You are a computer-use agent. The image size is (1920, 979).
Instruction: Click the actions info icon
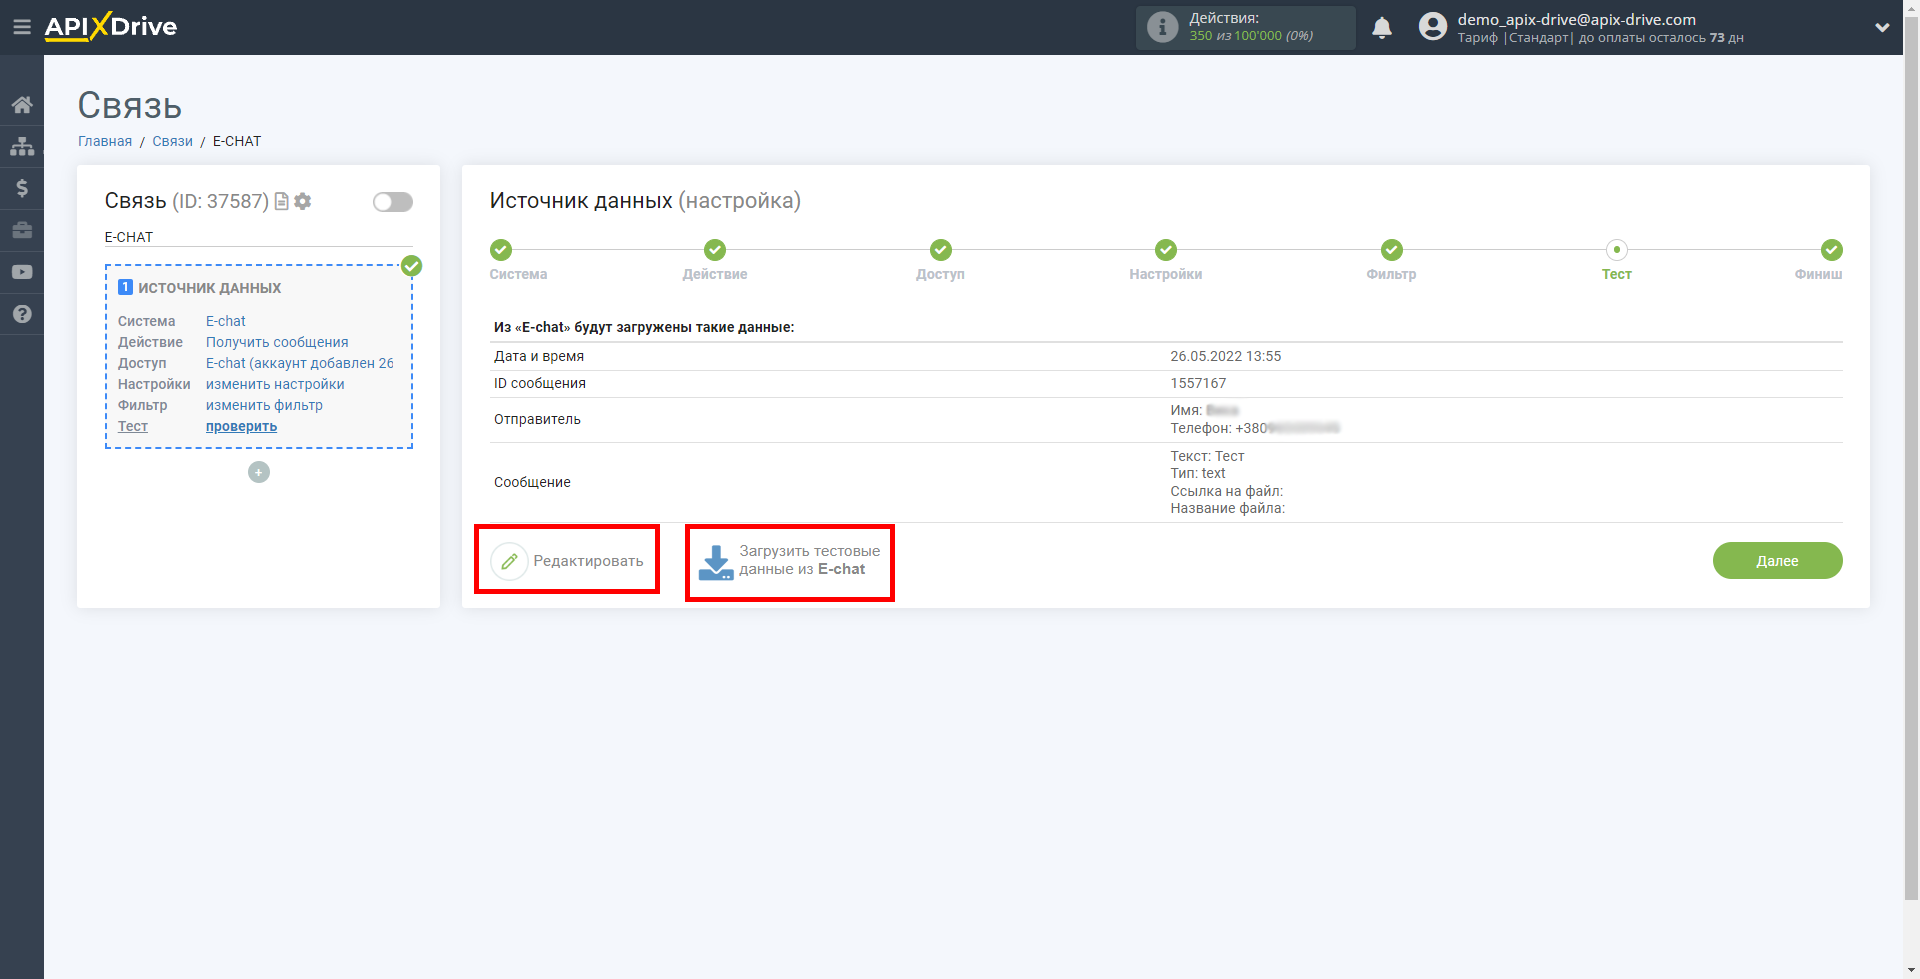tap(1162, 27)
